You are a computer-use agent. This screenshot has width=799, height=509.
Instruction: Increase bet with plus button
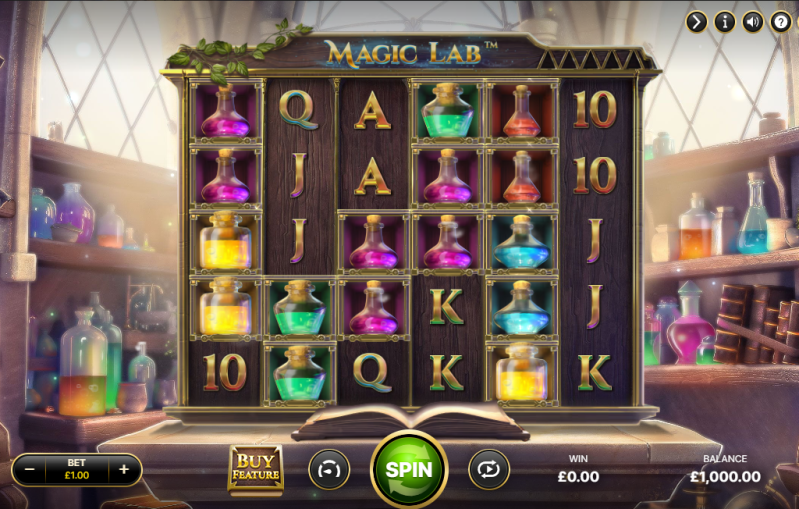click(x=124, y=469)
